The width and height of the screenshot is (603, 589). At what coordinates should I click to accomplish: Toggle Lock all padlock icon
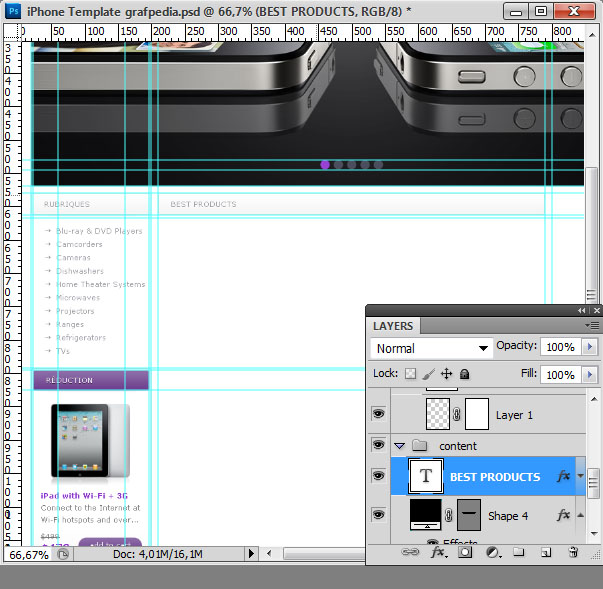[465, 374]
